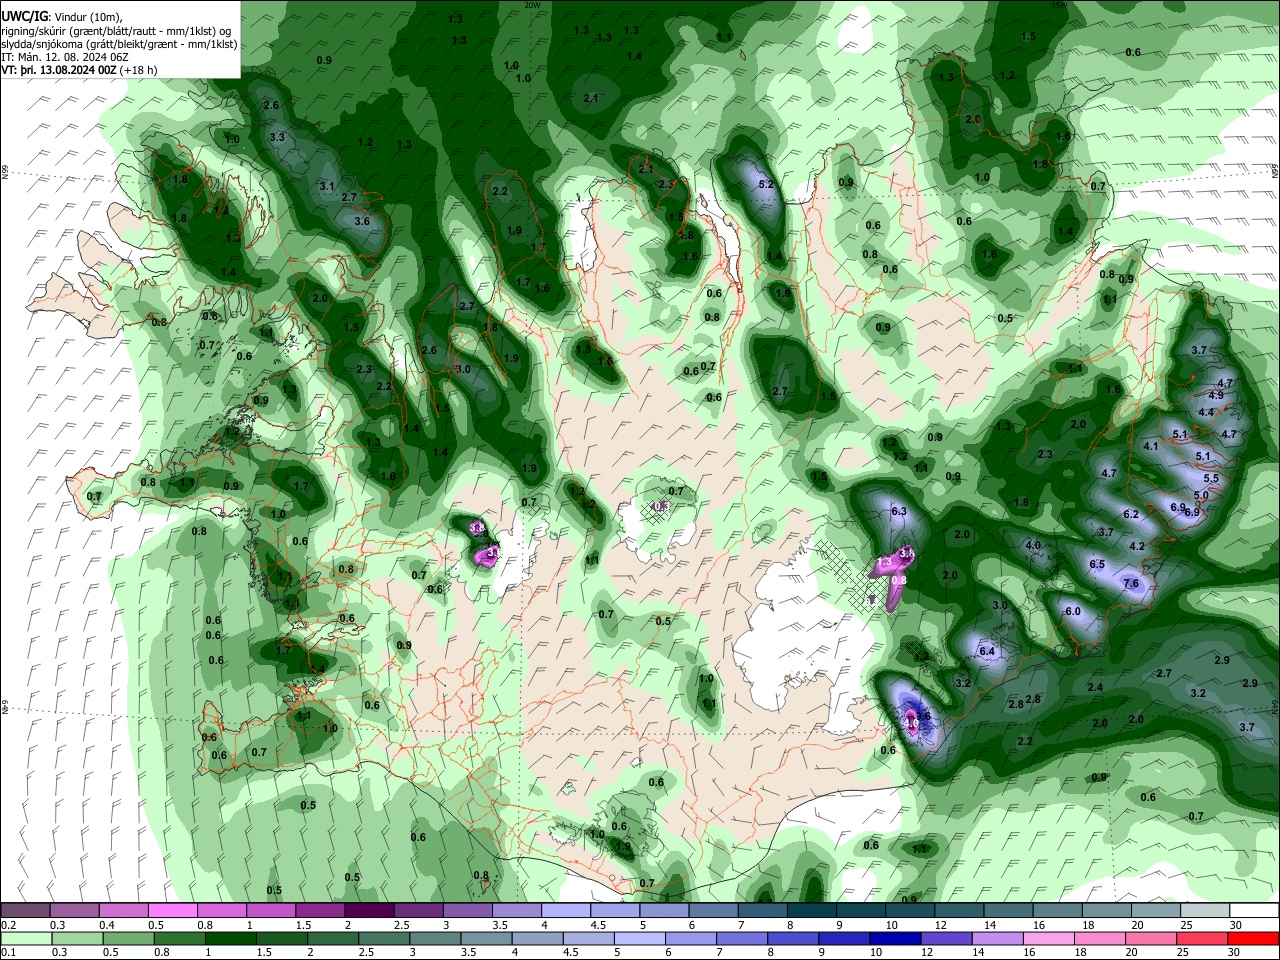
Task: Select the 'IT: Mán. 12. 08. 2024 06Z' line
Action: click(x=63, y=58)
